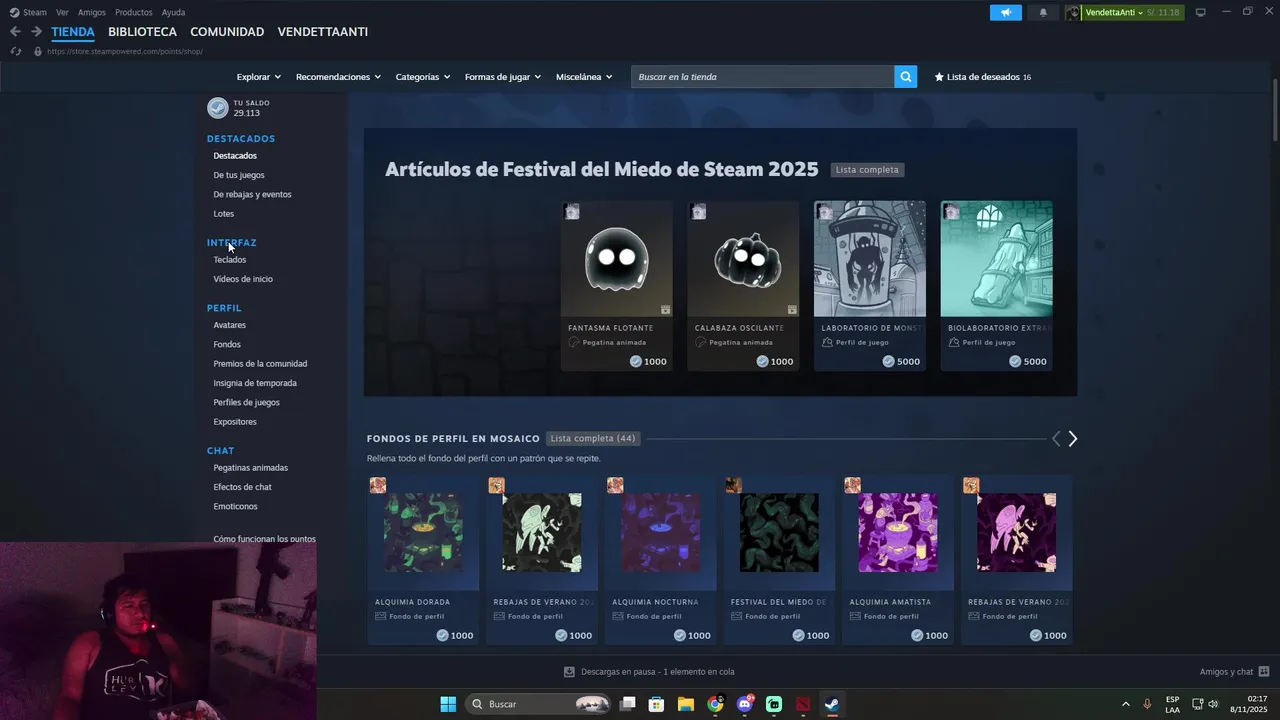Viewport: 1280px width, 720px height.
Task: Open the Ver menu
Action: [x=62, y=12]
